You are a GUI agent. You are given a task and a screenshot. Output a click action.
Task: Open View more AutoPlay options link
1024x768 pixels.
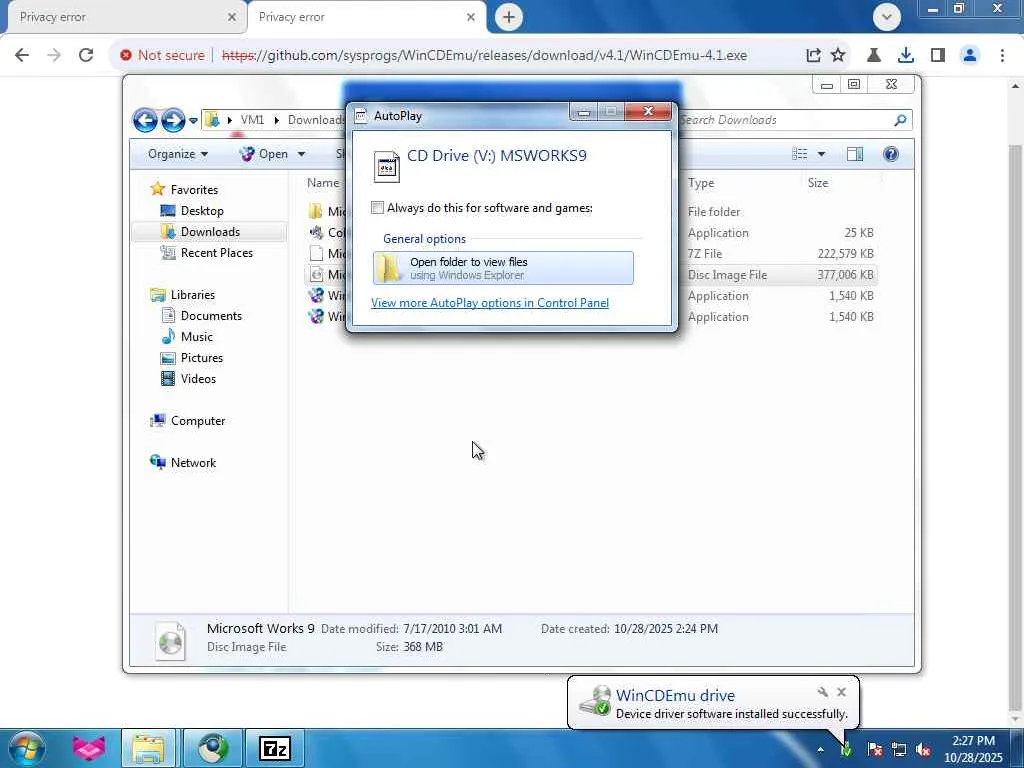coord(490,303)
